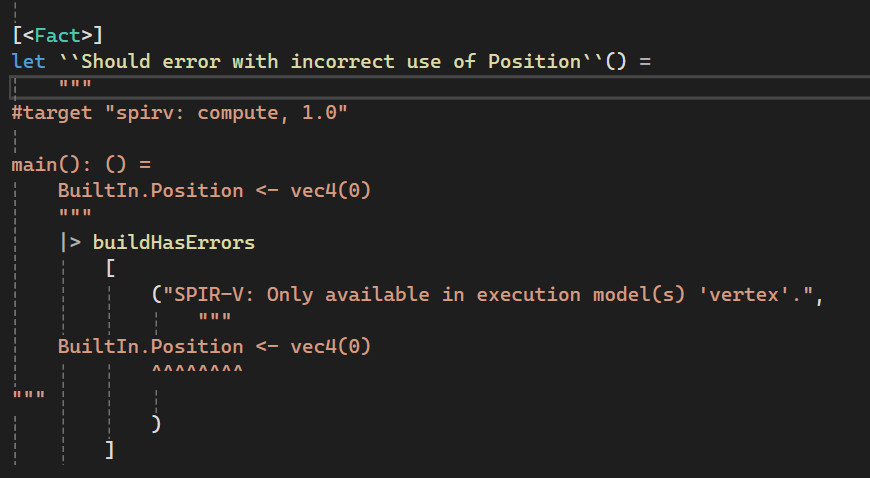Click the second BuiltIn.Position line
This screenshot has height=478, width=870.
pos(214,346)
